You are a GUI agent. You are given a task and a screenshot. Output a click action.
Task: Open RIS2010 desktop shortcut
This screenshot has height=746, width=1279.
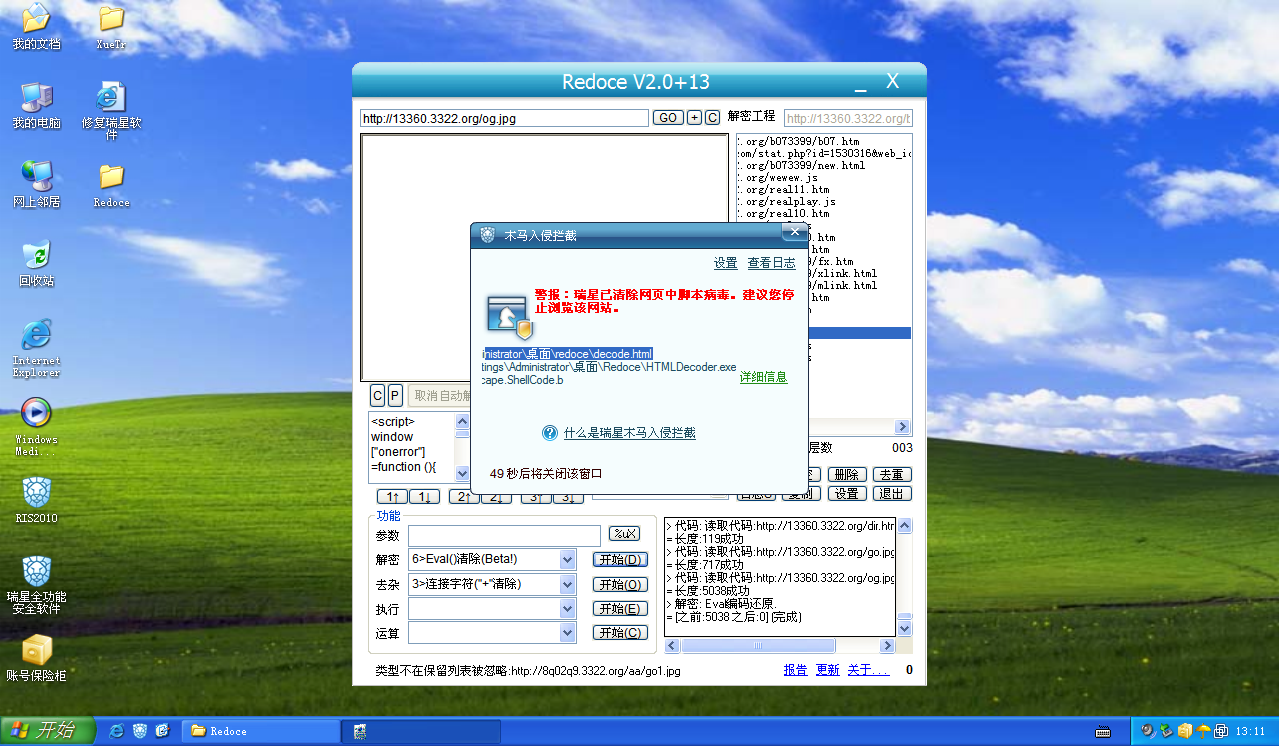(x=36, y=500)
